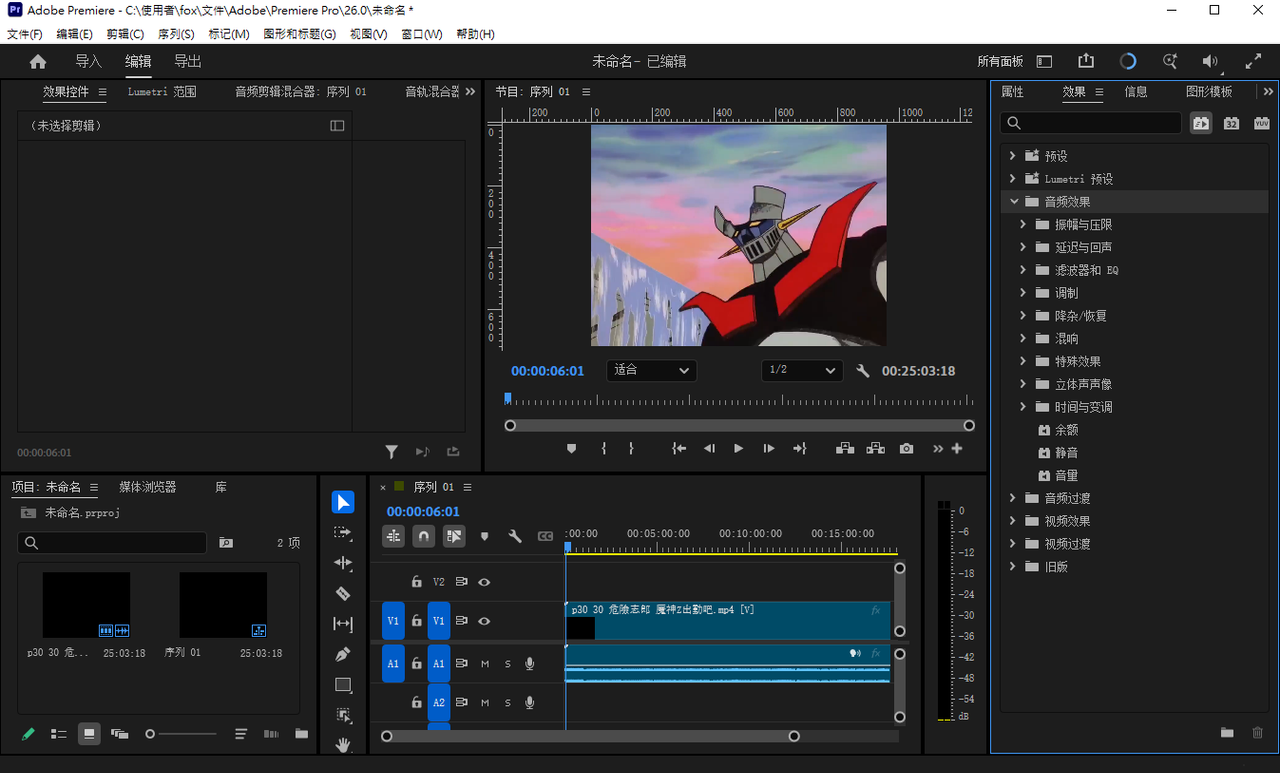Screen dimensions: 1280x773
Task: Click the filter funnel in Effect Controls
Action: [x=392, y=452]
